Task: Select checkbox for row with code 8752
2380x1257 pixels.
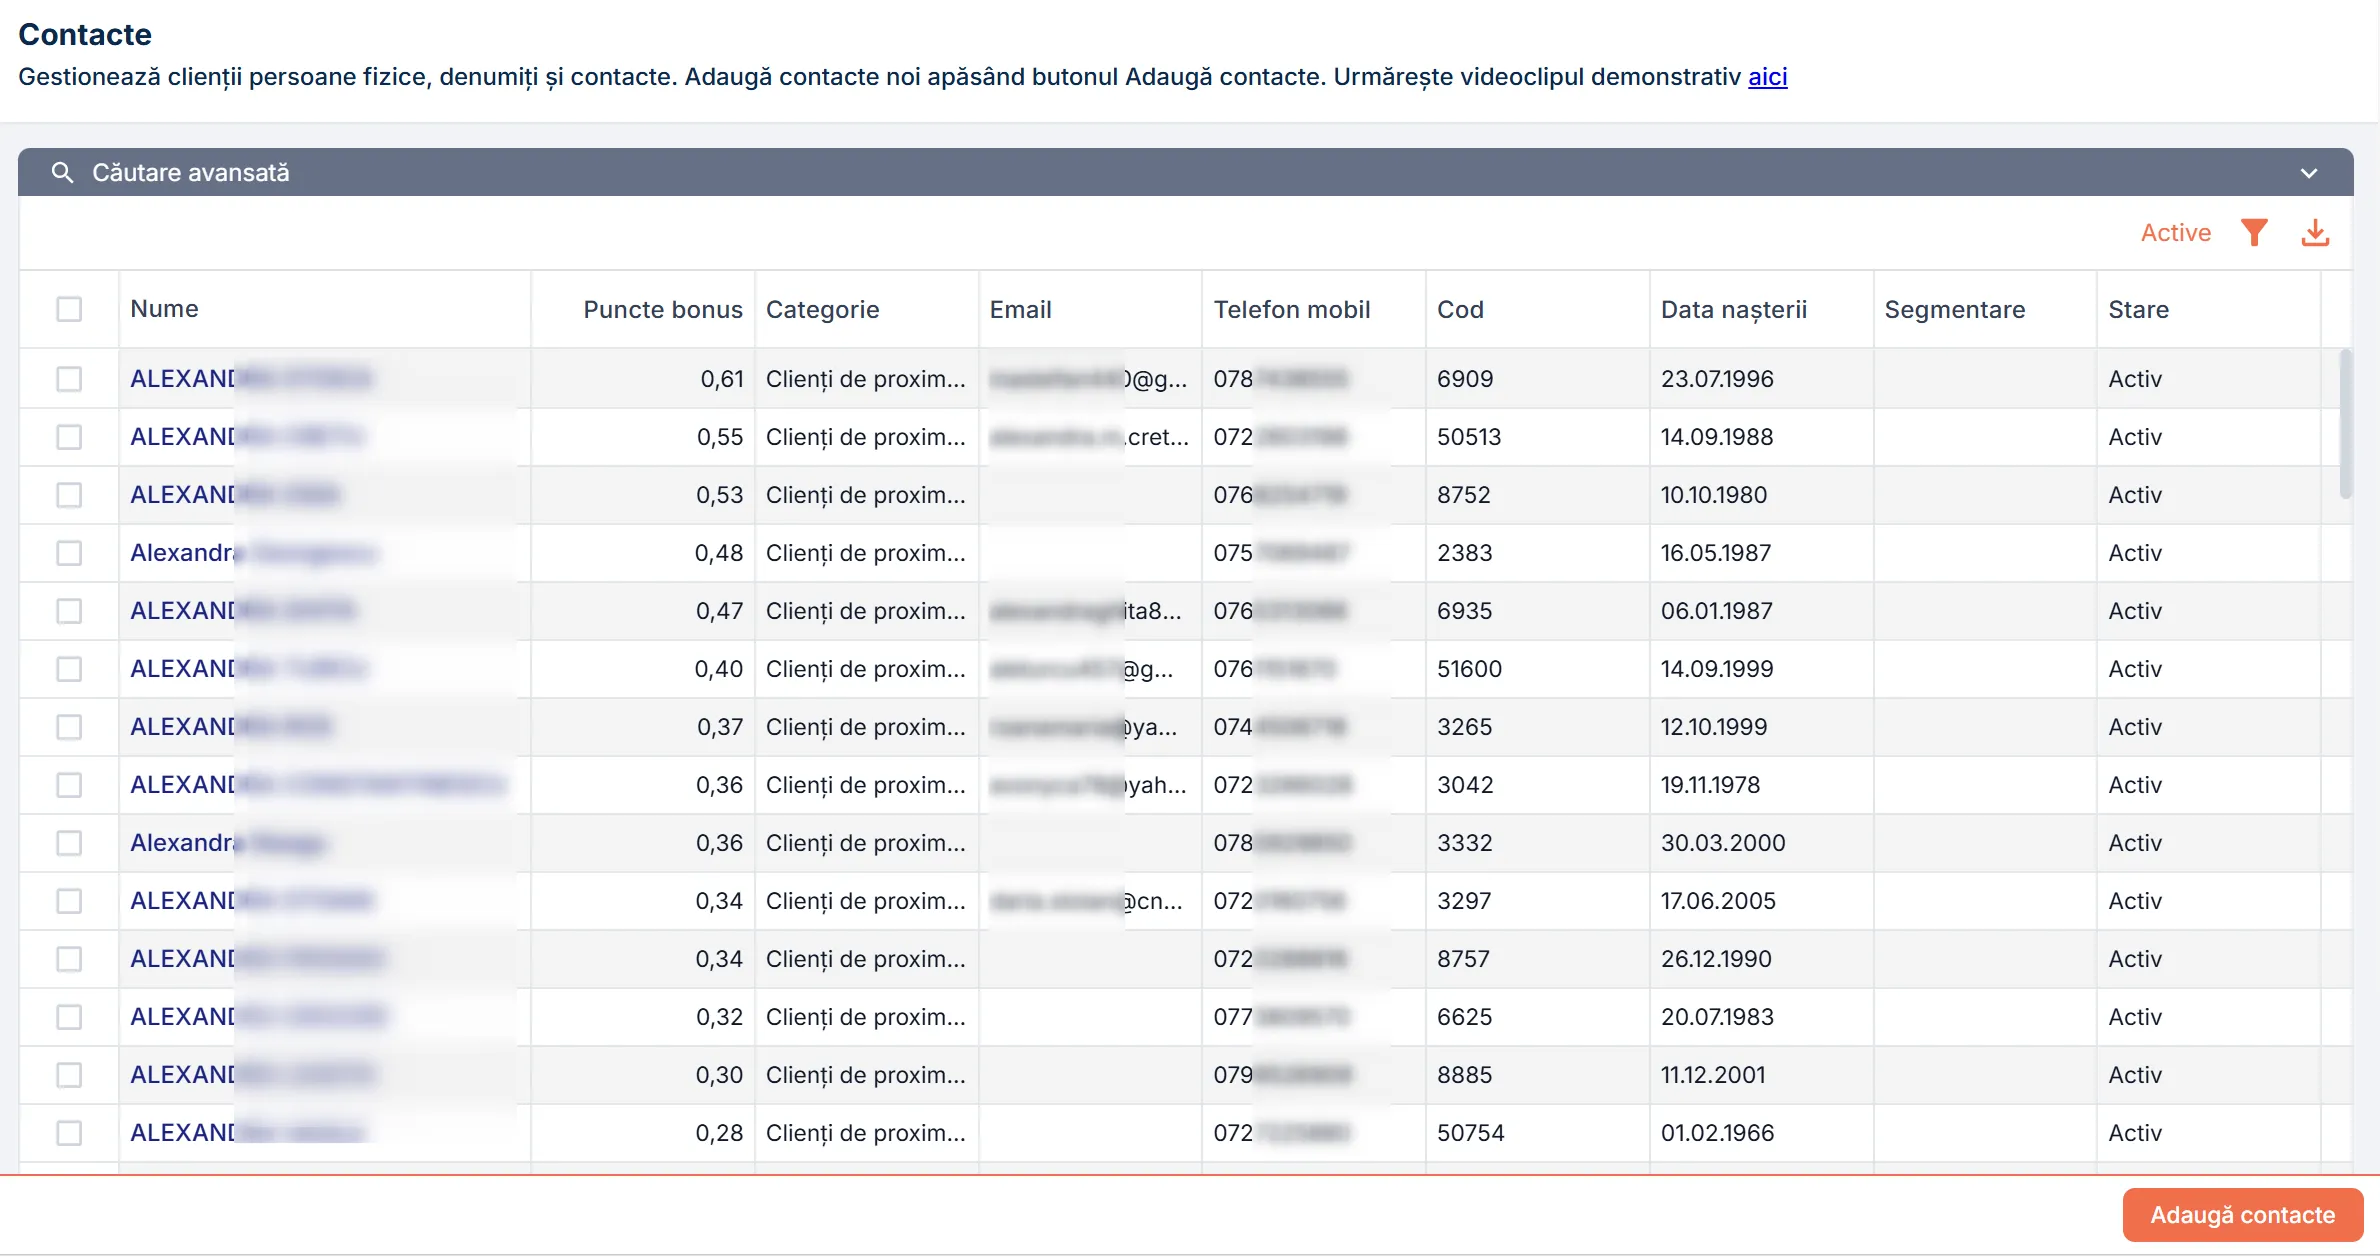Action: coord(69,495)
